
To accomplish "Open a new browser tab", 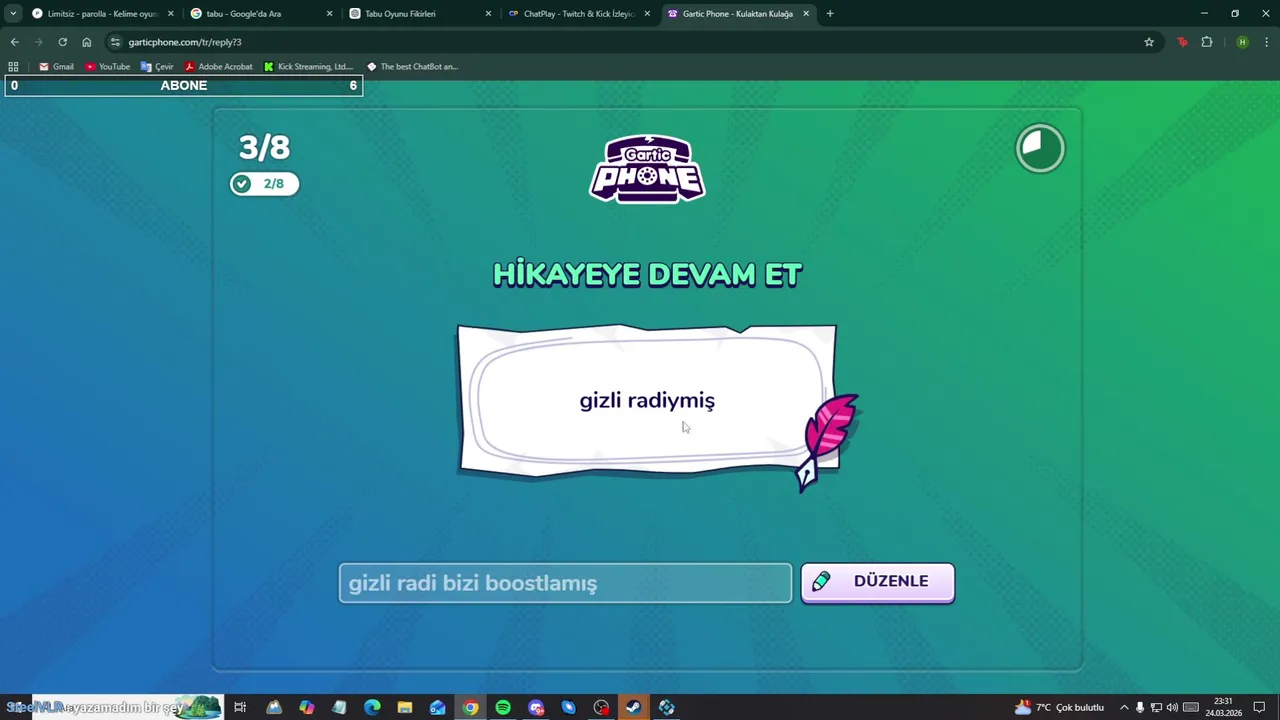I will [x=830, y=14].
